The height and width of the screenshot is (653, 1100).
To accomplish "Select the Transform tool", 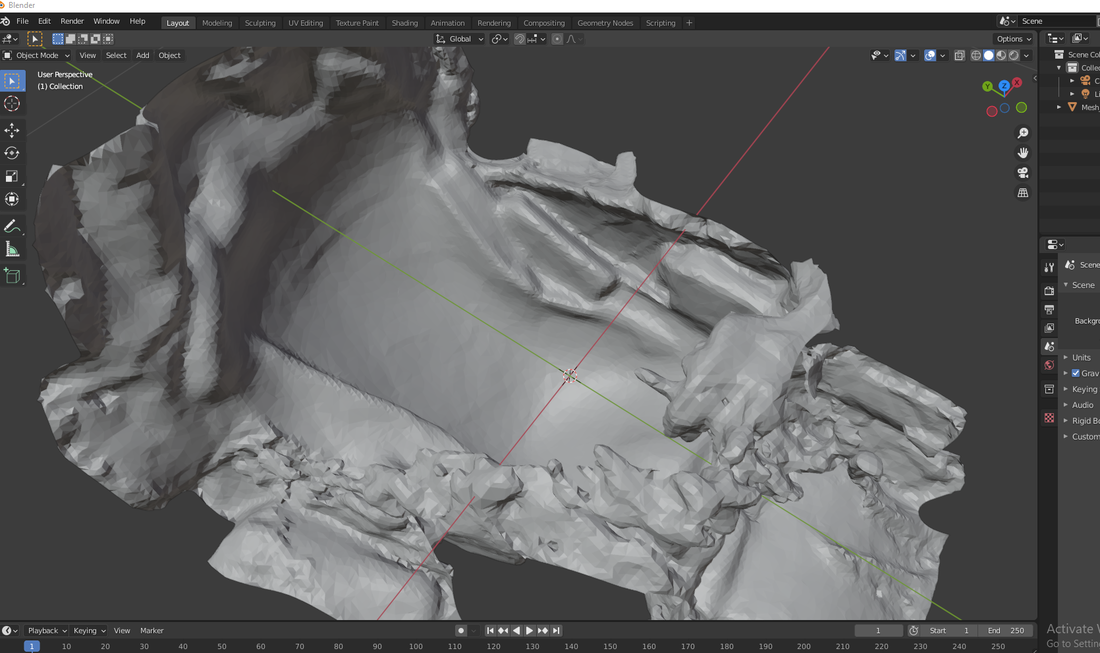I will (x=12, y=199).
